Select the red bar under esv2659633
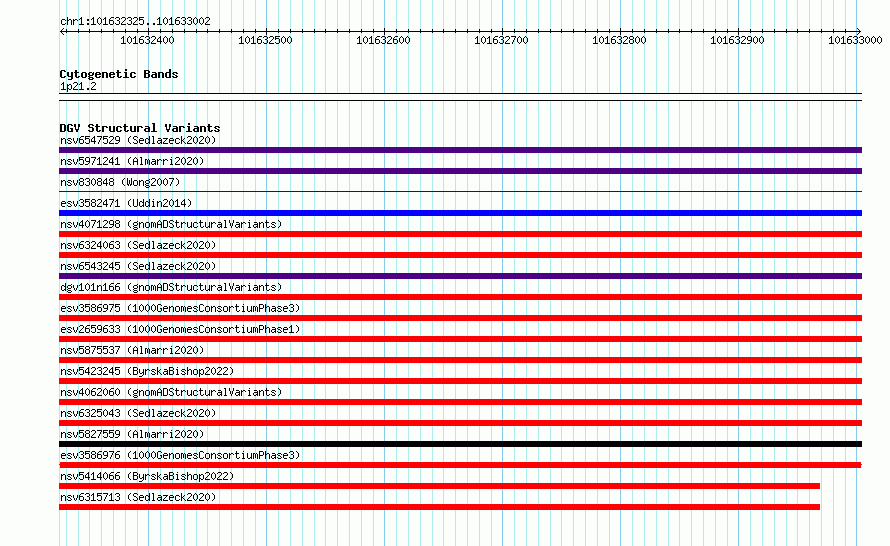Image resolution: width=890 pixels, height=546 pixels. (x=460, y=339)
